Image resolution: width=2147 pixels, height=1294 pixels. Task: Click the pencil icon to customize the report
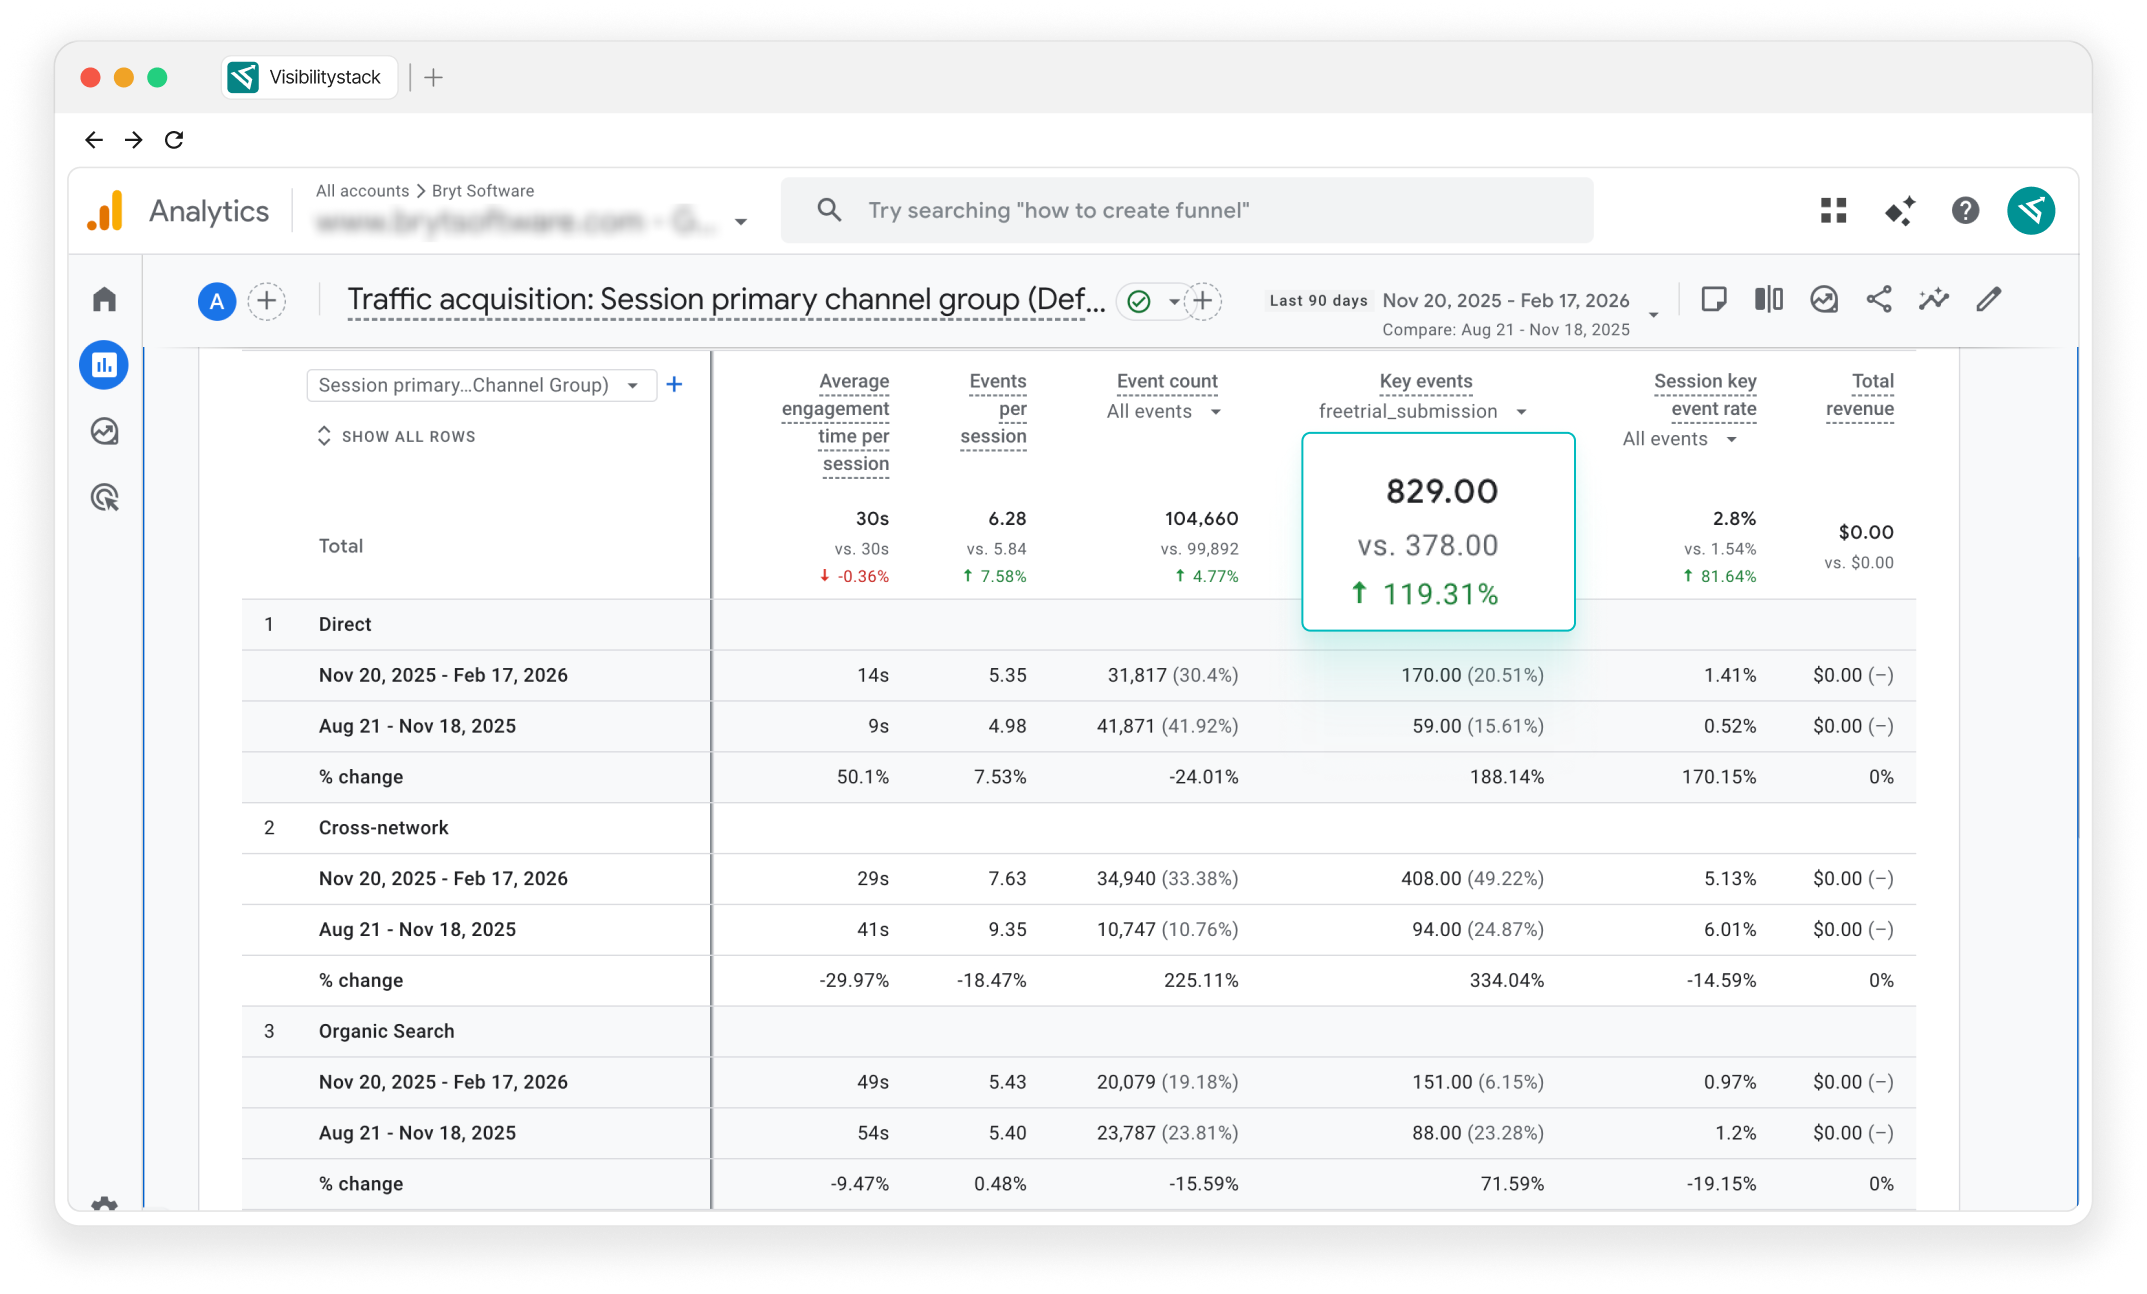point(1988,299)
